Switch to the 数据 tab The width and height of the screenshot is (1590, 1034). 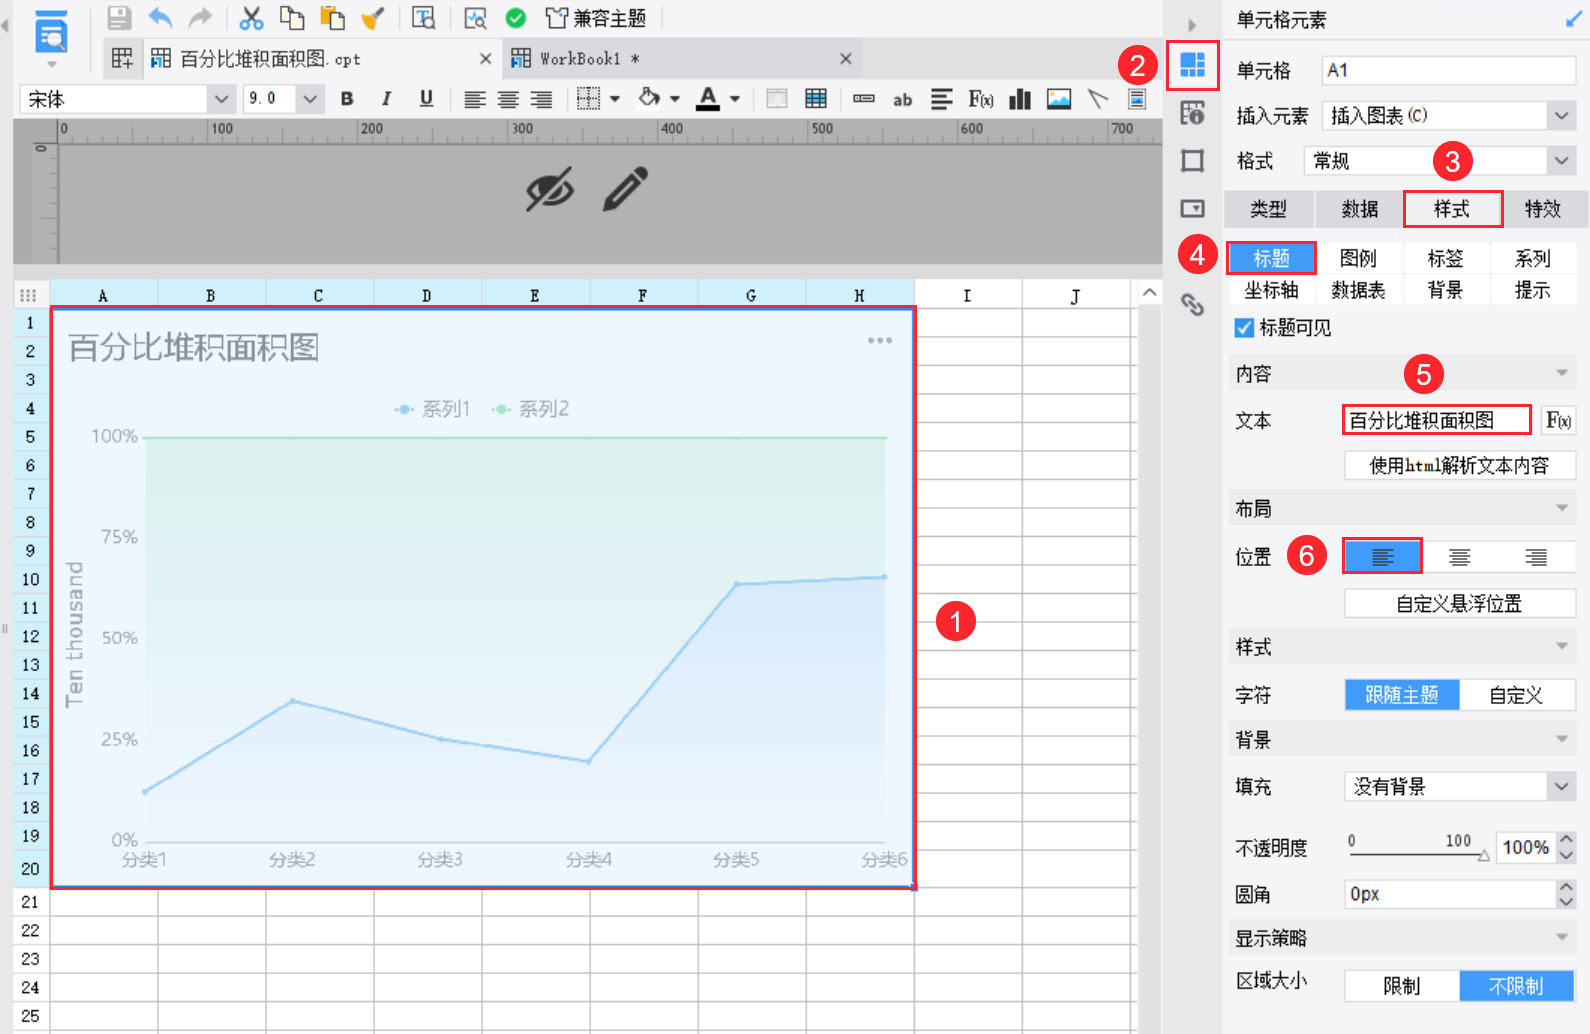pos(1360,209)
